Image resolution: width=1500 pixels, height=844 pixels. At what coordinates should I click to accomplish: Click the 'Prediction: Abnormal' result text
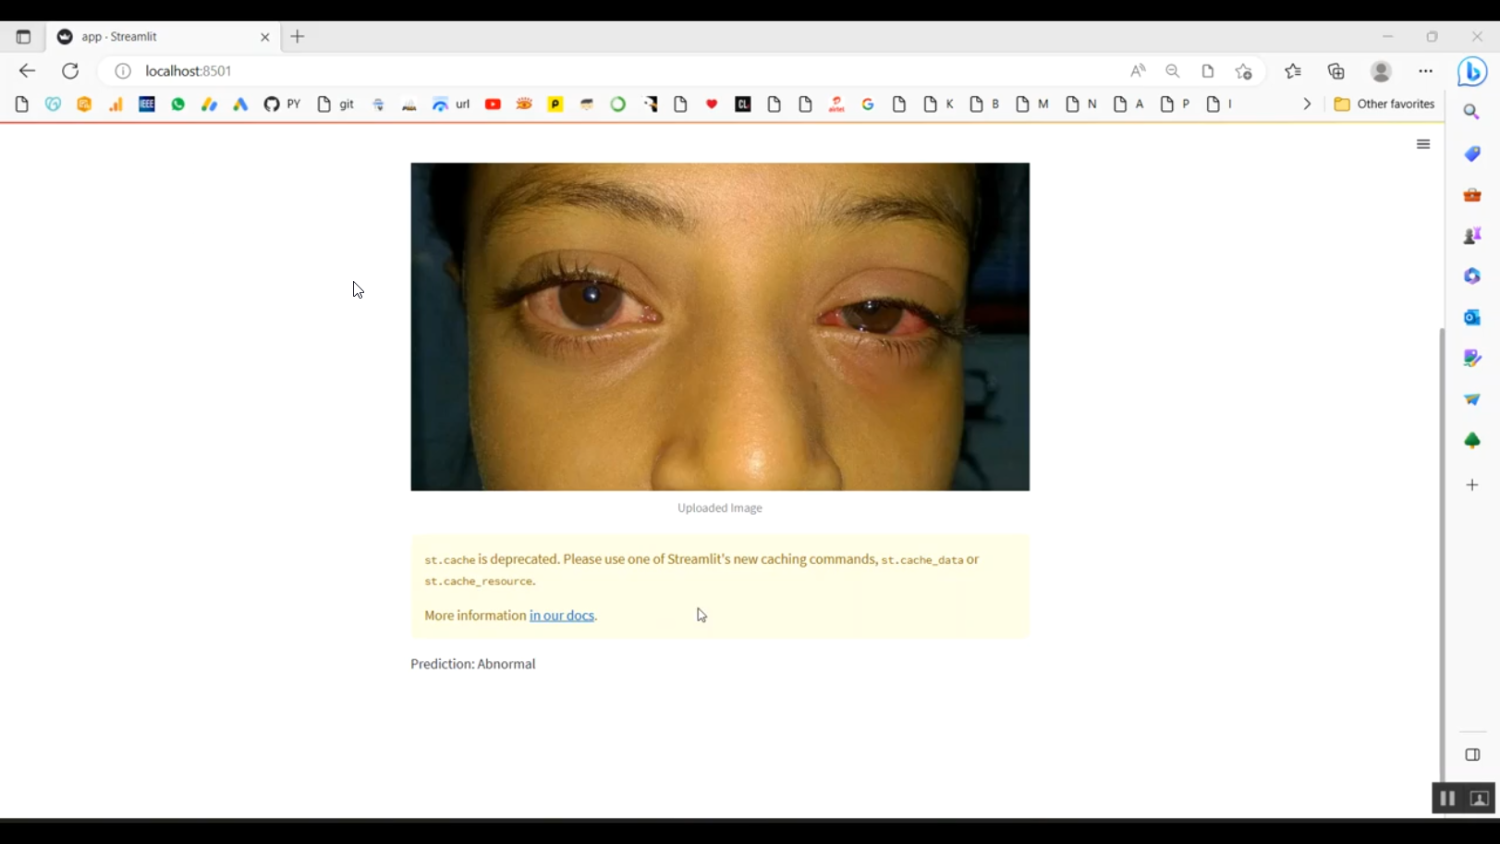click(473, 664)
